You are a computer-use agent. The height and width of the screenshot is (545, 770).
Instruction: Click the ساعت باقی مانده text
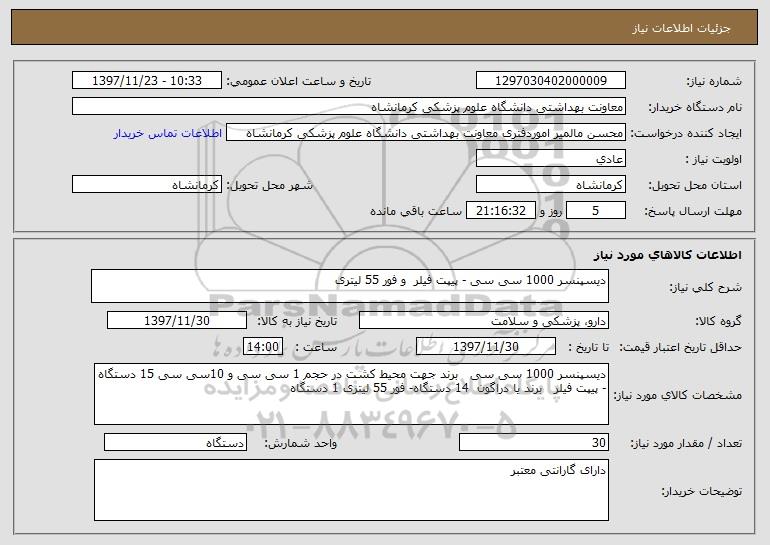coord(416,211)
